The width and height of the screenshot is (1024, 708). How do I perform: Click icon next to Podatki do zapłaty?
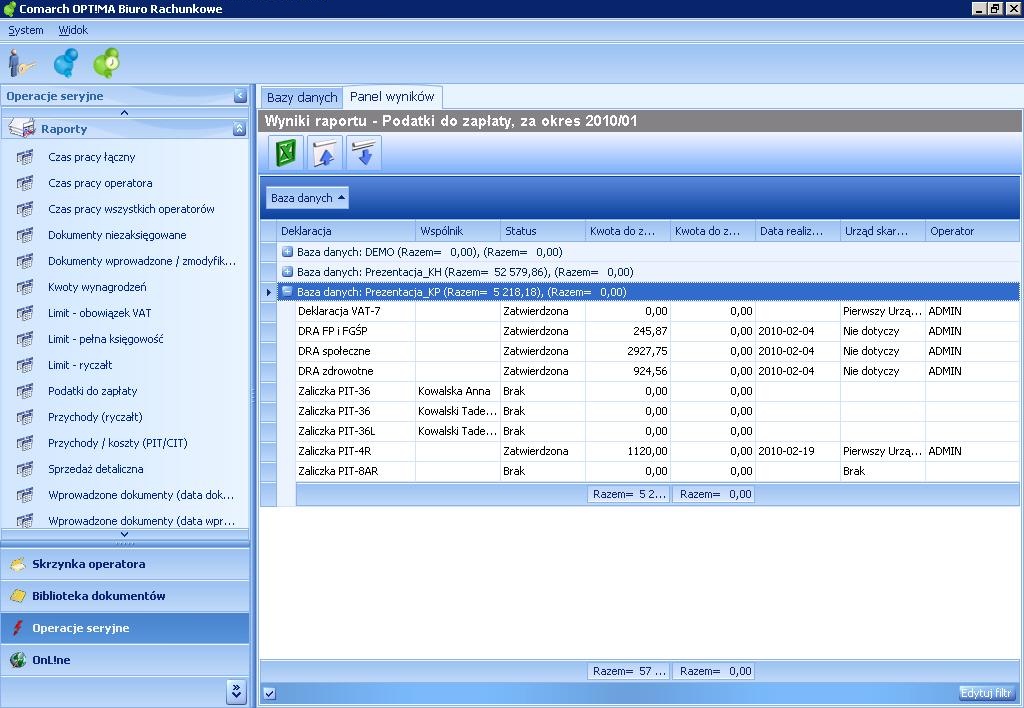(x=25, y=391)
